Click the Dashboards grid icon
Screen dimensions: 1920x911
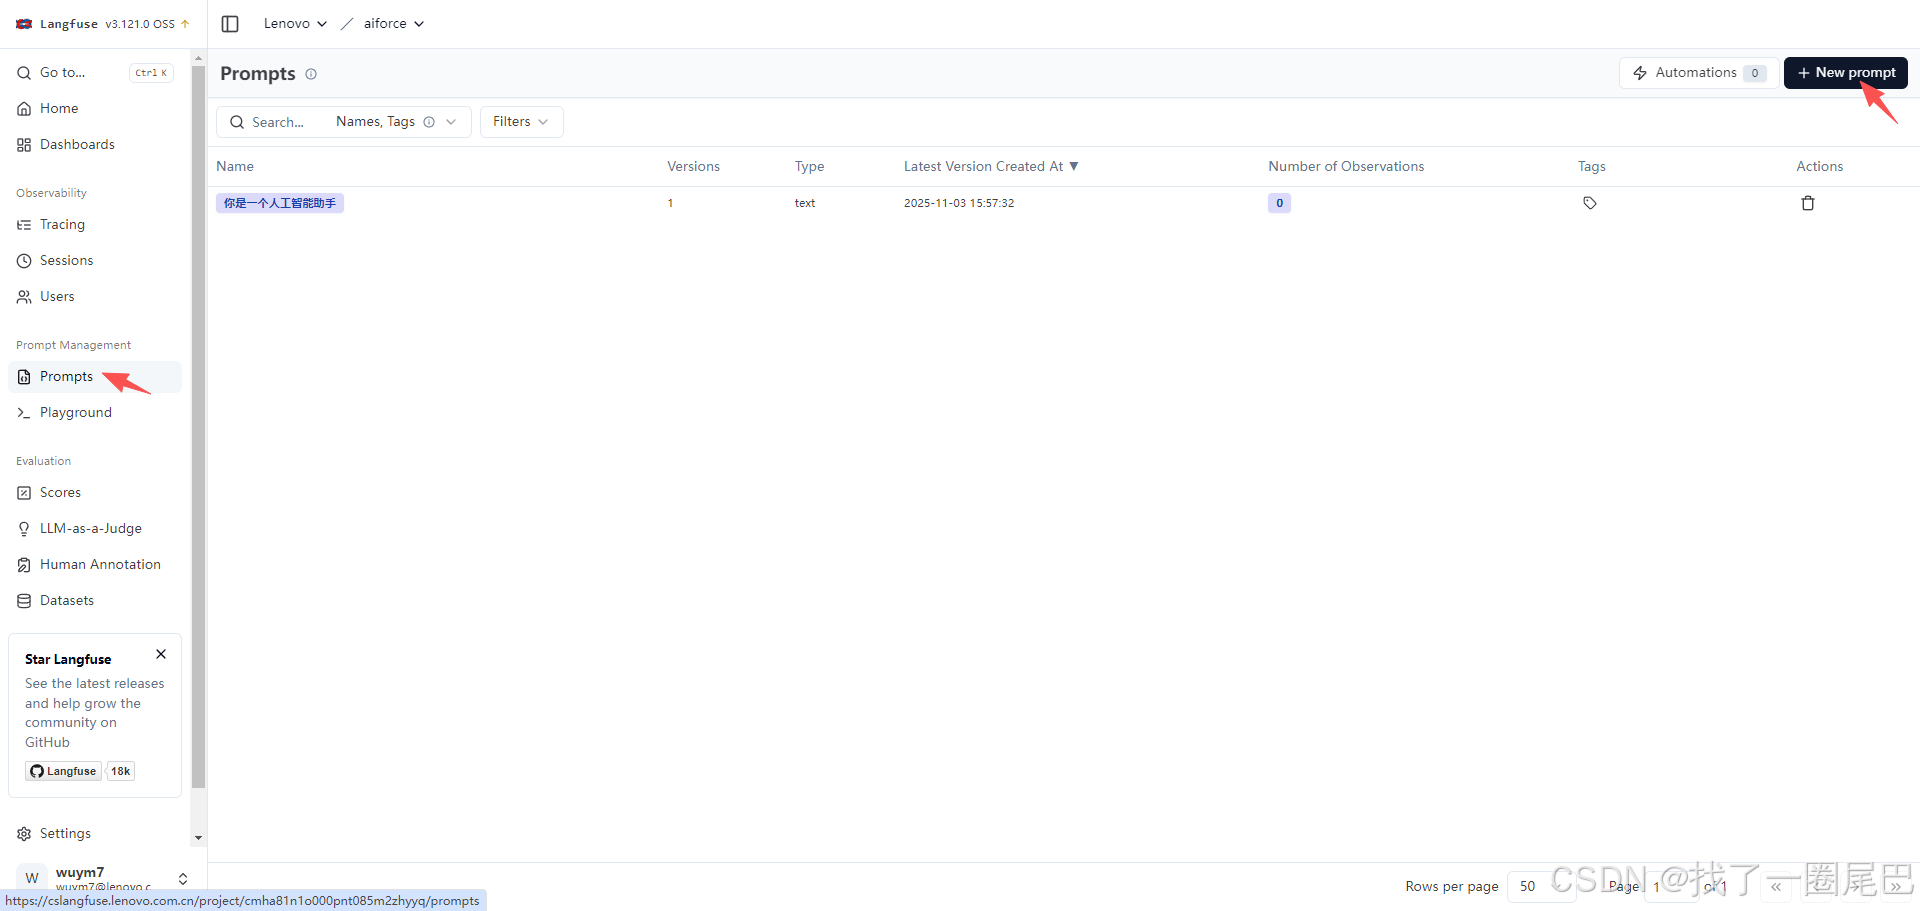click(x=24, y=145)
